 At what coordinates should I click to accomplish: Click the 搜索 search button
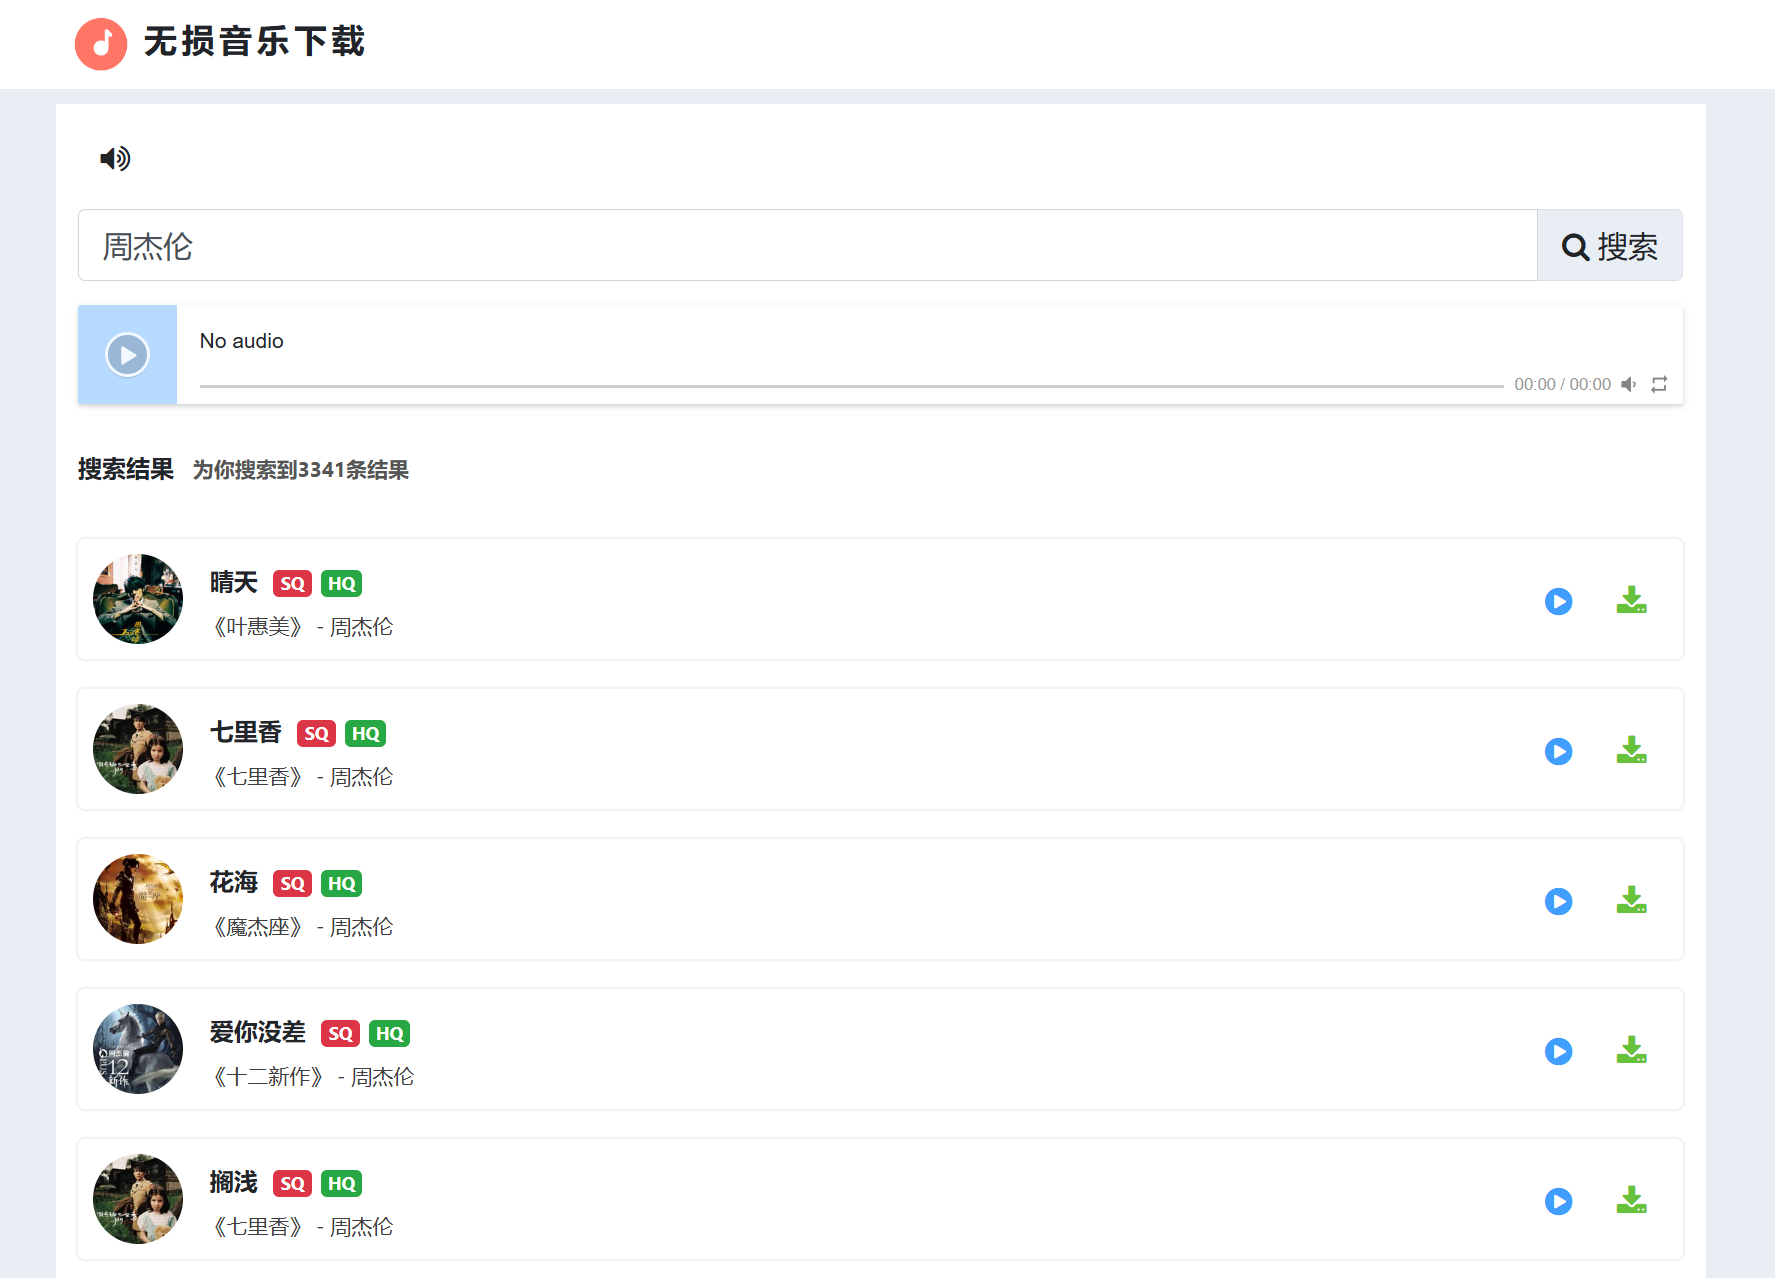(x=1609, y=246)
